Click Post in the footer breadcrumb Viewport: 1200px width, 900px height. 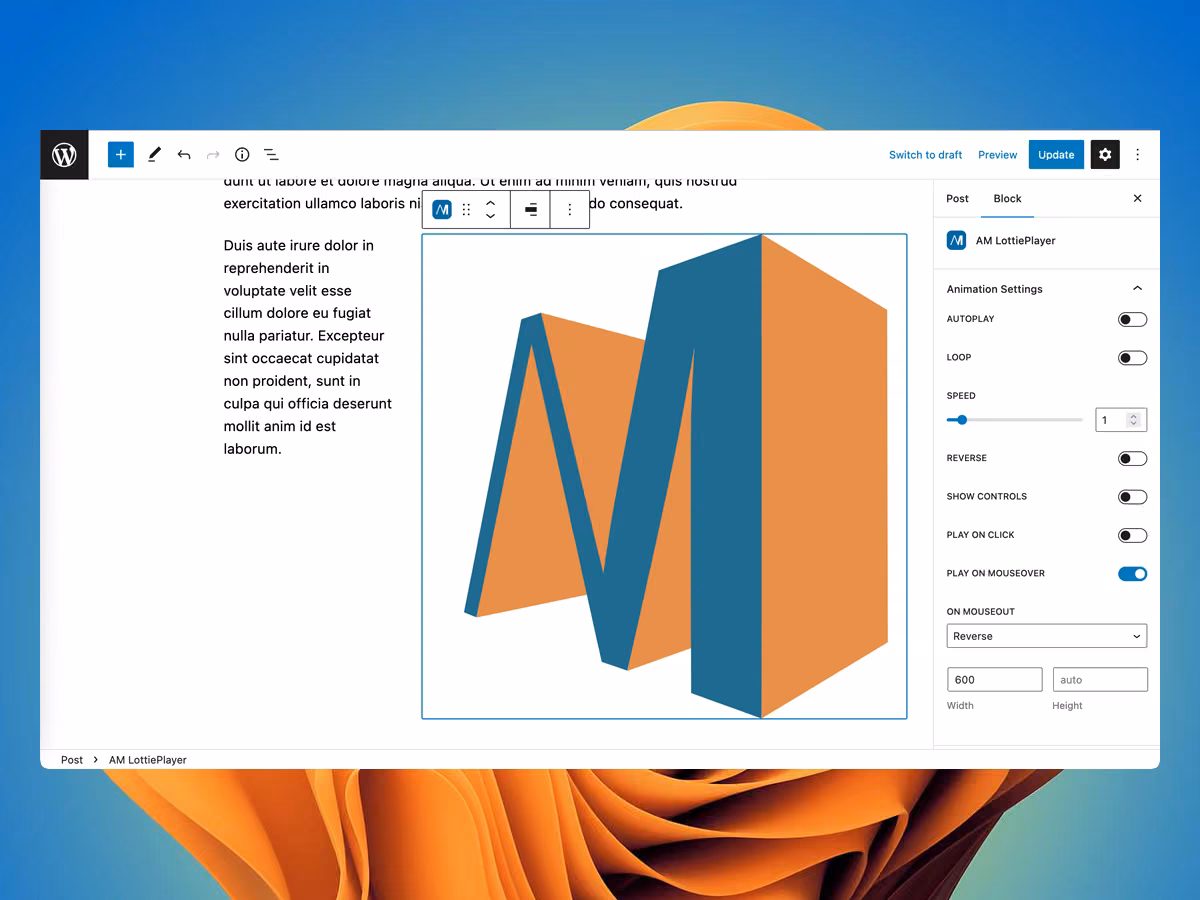click(72, 760)
